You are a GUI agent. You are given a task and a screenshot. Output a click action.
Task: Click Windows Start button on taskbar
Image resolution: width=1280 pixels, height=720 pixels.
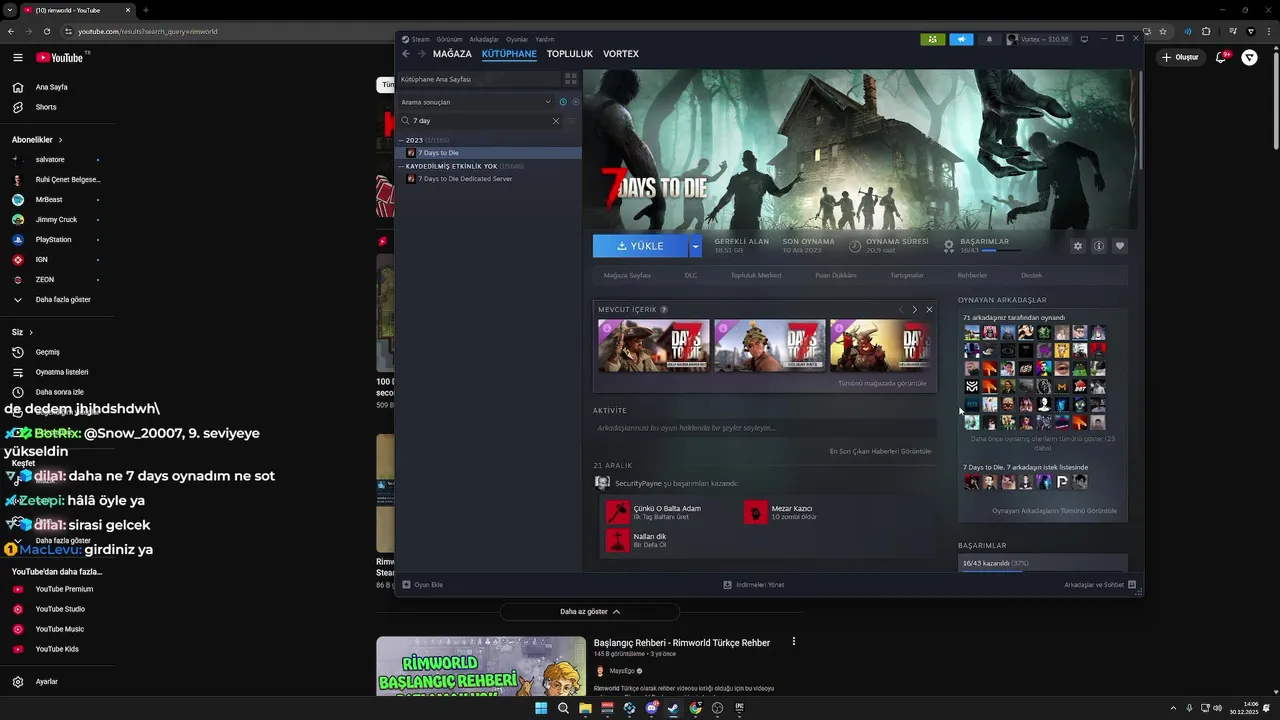(541, 708)
